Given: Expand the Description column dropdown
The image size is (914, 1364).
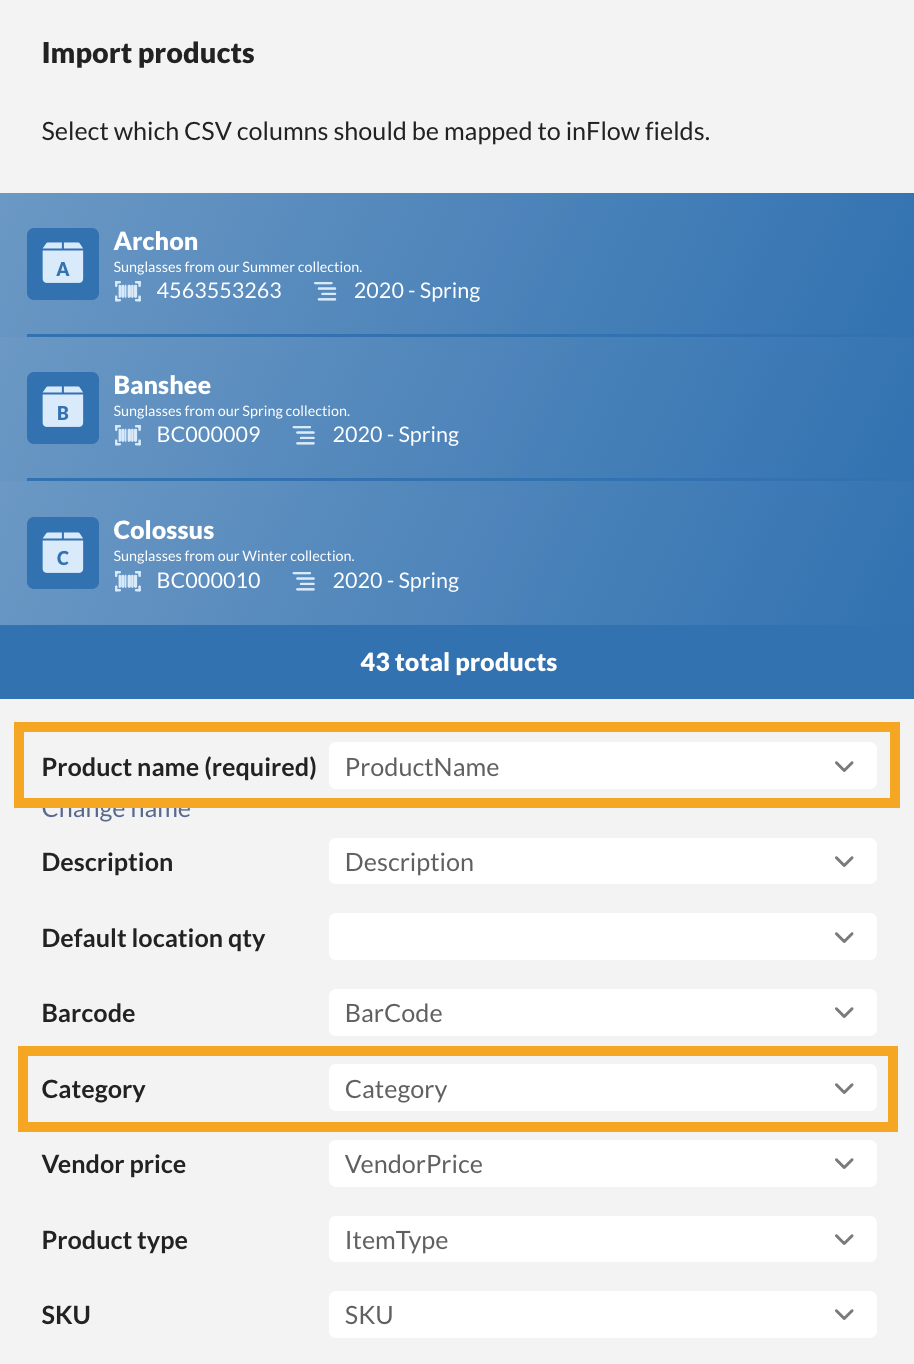Looking at the screenshot, I should [602, 862].
